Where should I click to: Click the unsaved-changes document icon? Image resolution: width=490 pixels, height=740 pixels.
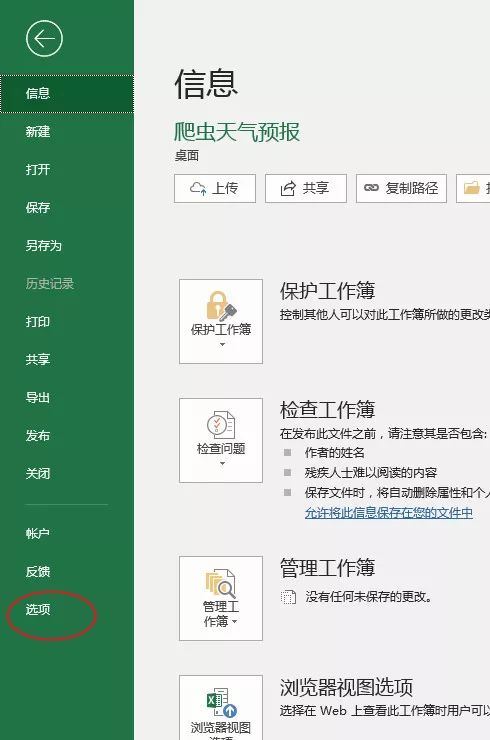coord(288,597)
